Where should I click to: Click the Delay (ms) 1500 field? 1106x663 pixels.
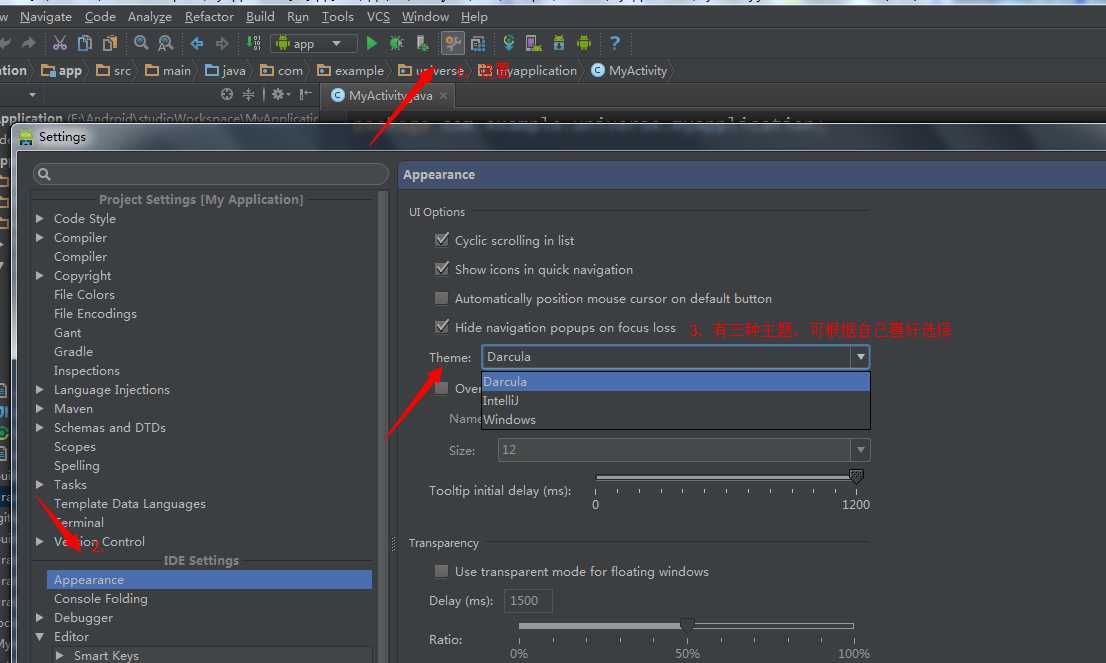[528, 600]
